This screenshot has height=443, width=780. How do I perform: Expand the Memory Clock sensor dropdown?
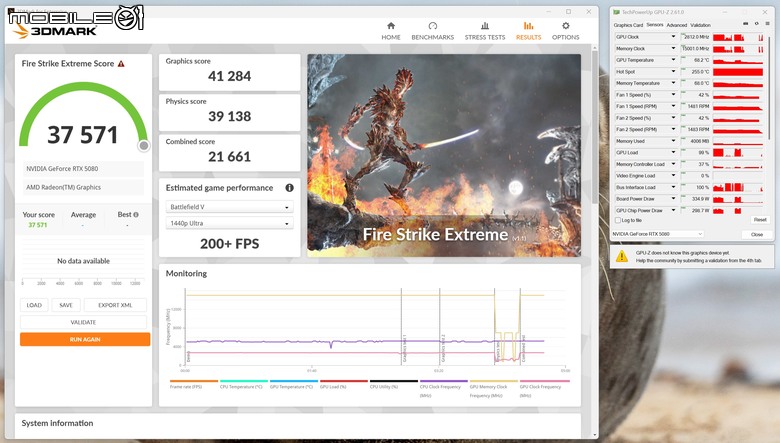673,49
